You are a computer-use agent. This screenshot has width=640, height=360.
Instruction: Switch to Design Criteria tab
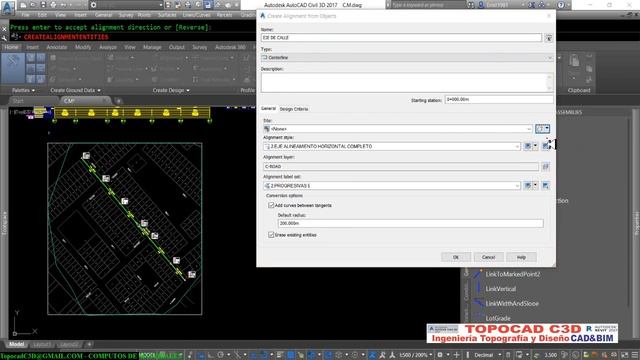[294, 109]
